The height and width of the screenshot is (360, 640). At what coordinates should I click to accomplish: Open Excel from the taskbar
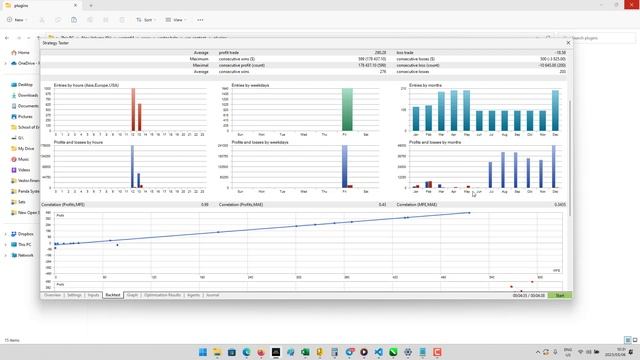click(305, 352)
